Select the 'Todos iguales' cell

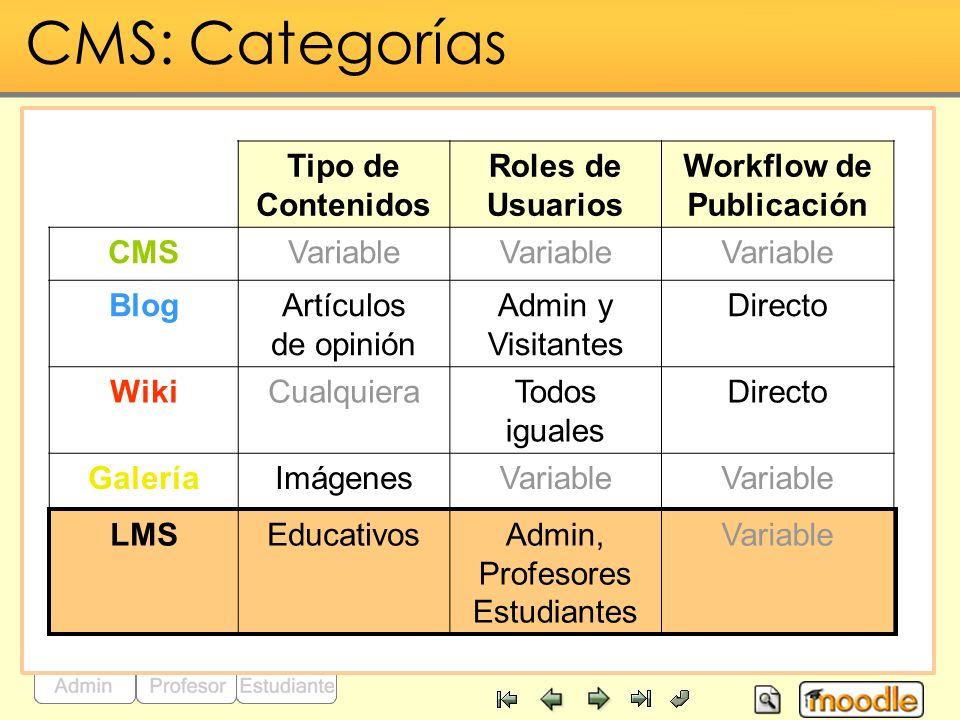point(555,410)
